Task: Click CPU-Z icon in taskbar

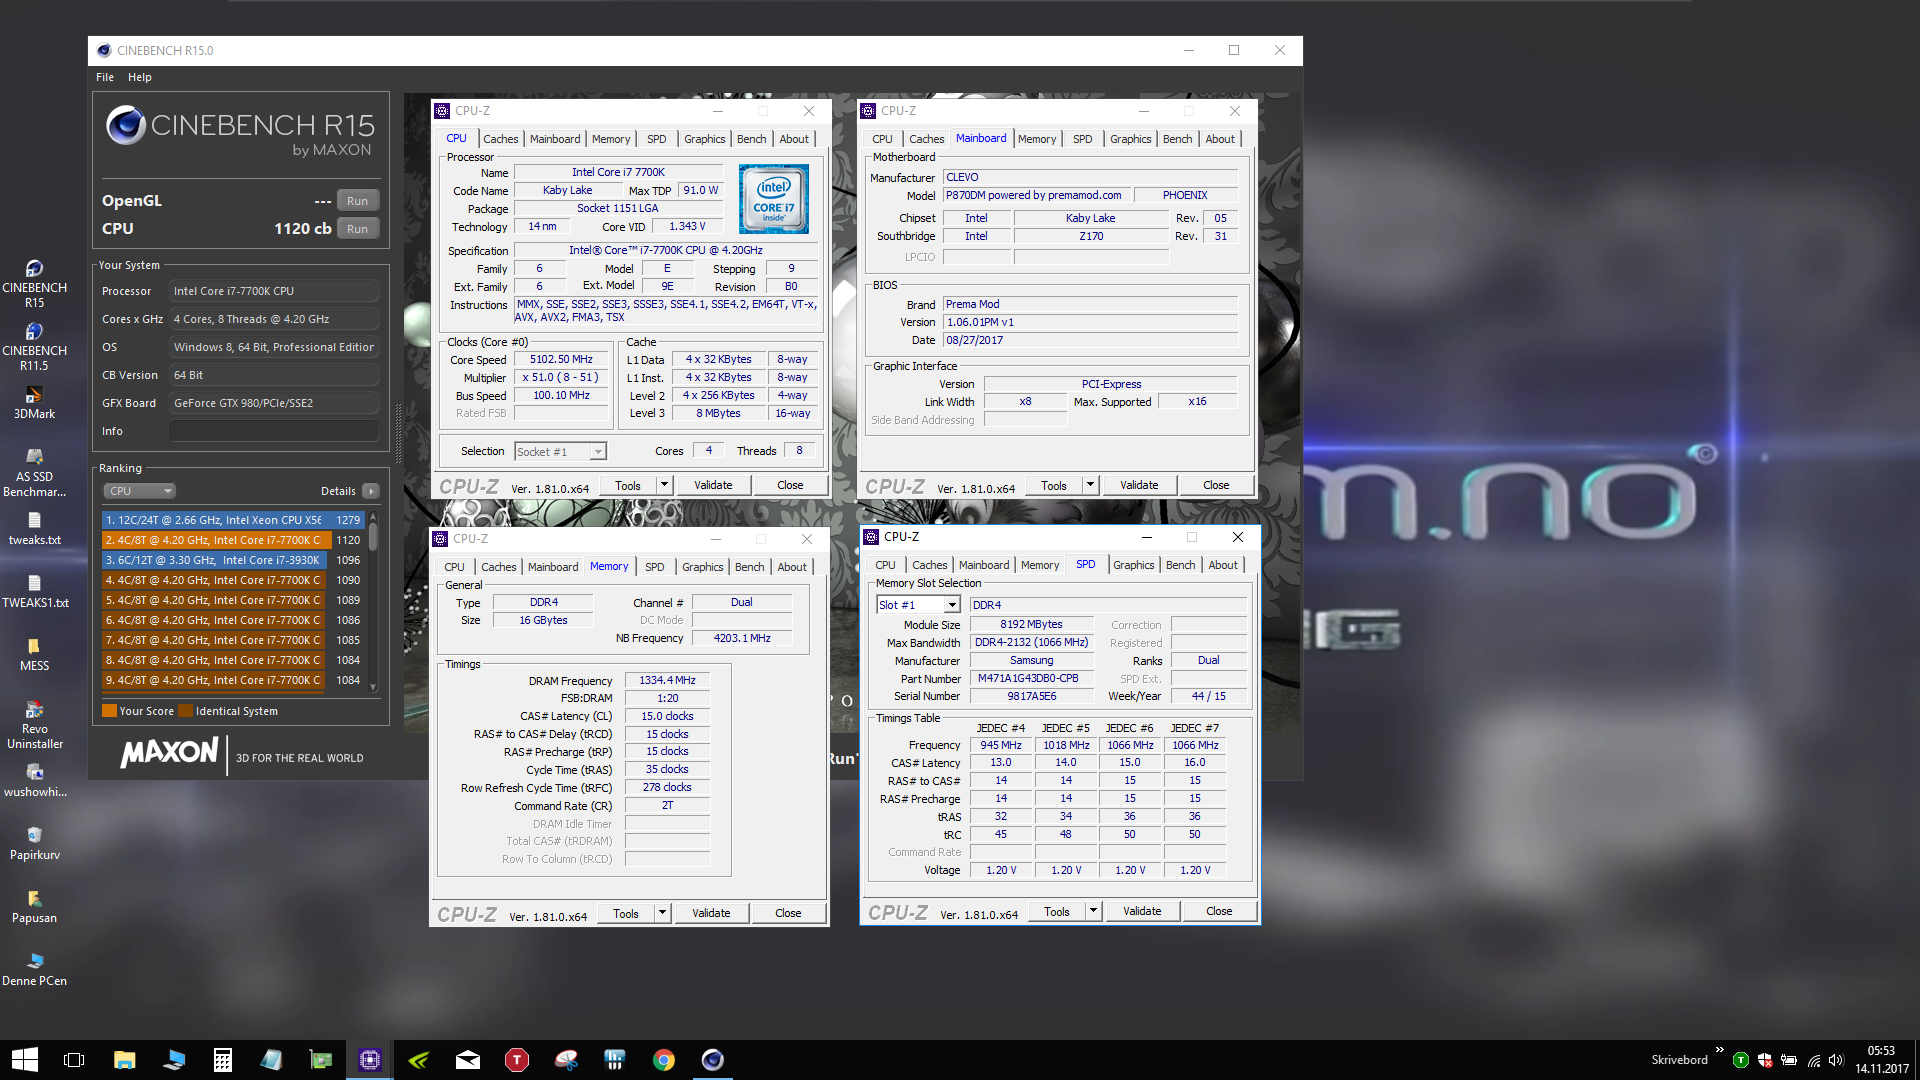Action: (x=370, y=1060)
